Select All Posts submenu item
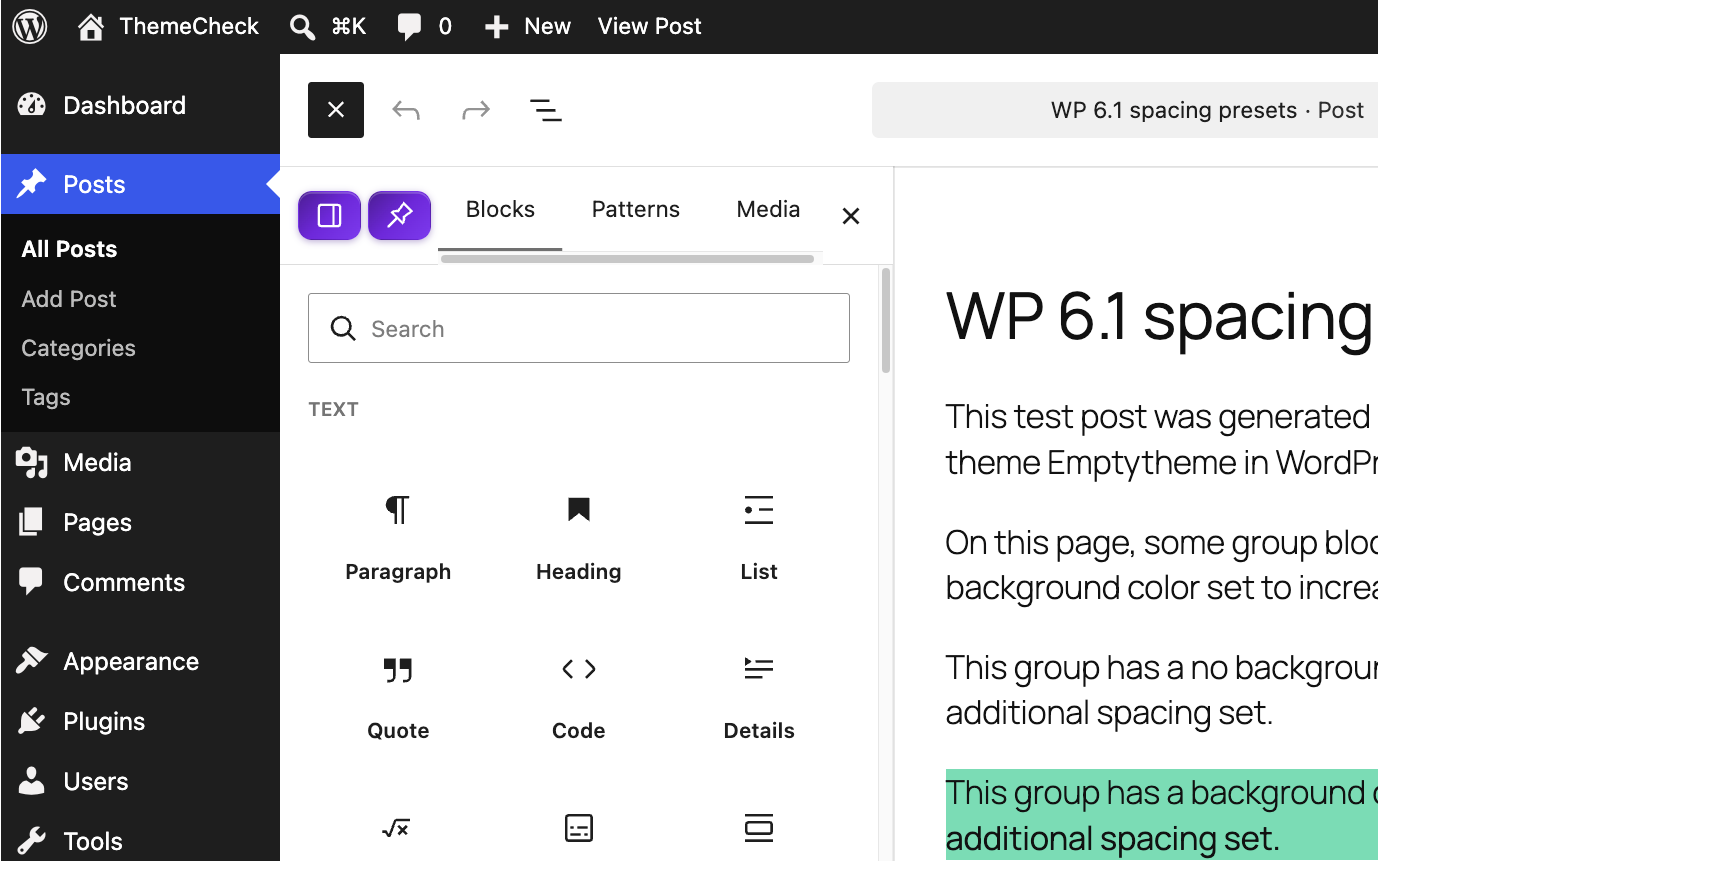The height and width of the screenshot is (876, 1709). point(69,249)
